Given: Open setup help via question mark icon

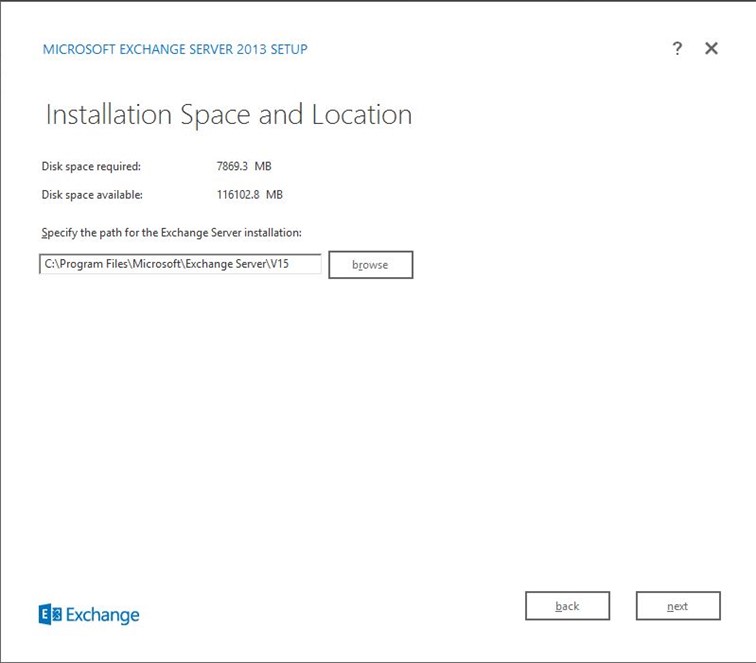Looking at the screenshot, I should click(x=677, y=48).
